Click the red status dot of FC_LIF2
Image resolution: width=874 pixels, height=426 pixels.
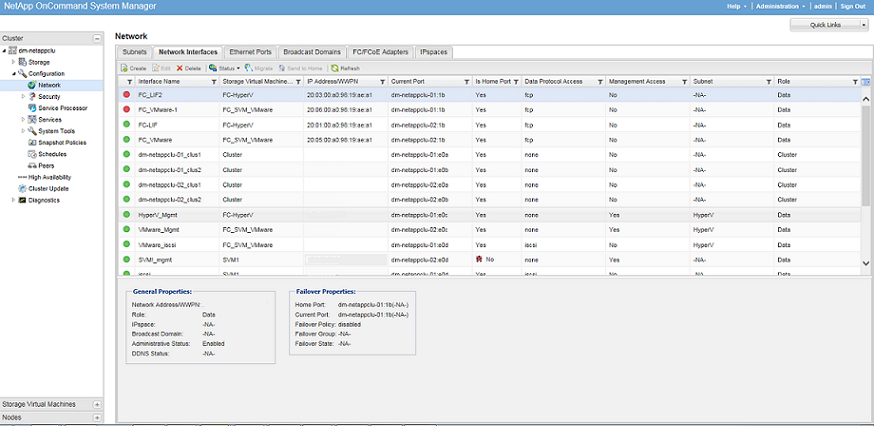[127, 95]
